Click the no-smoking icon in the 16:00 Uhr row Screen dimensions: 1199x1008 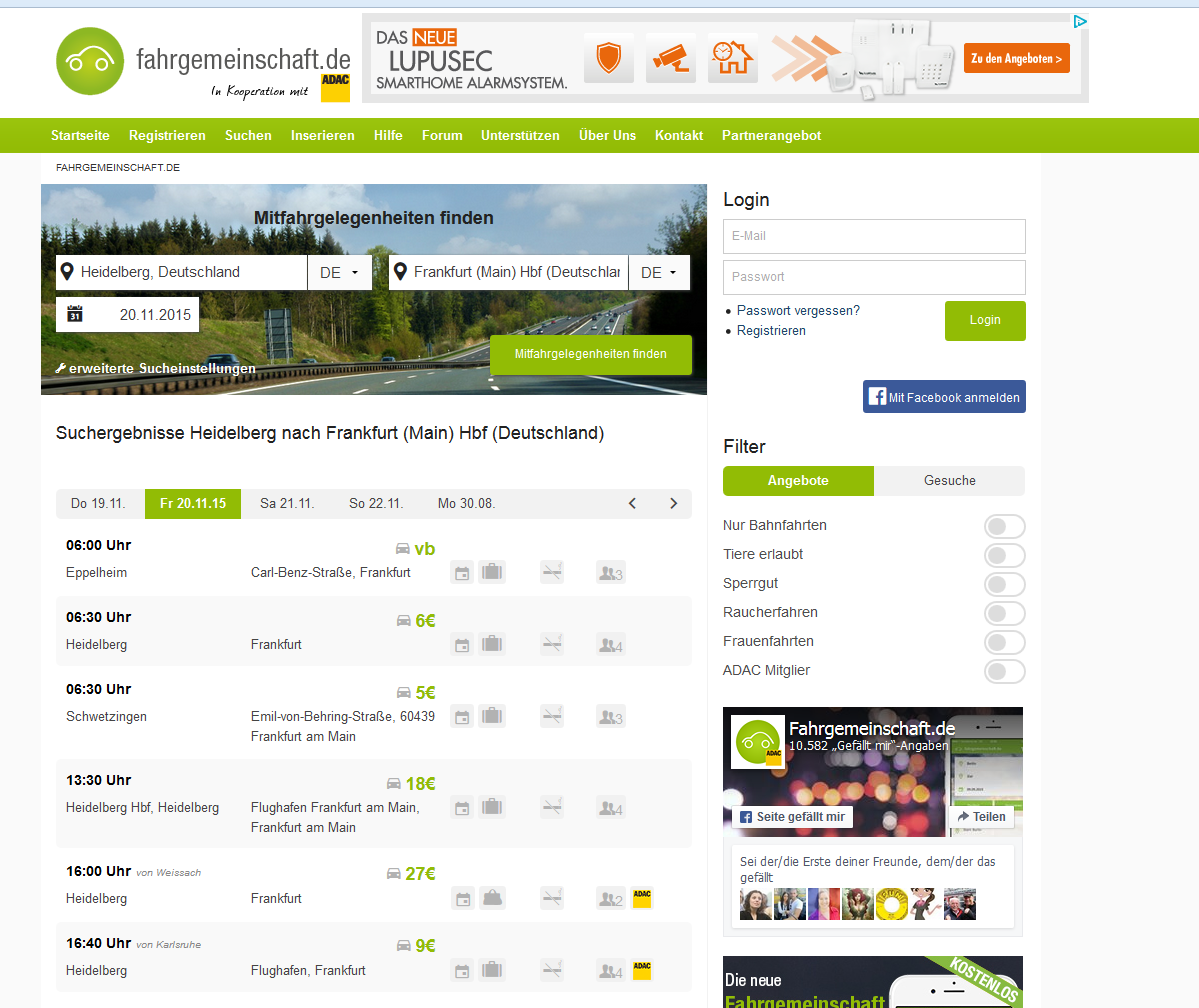click(x=552, y=898)
